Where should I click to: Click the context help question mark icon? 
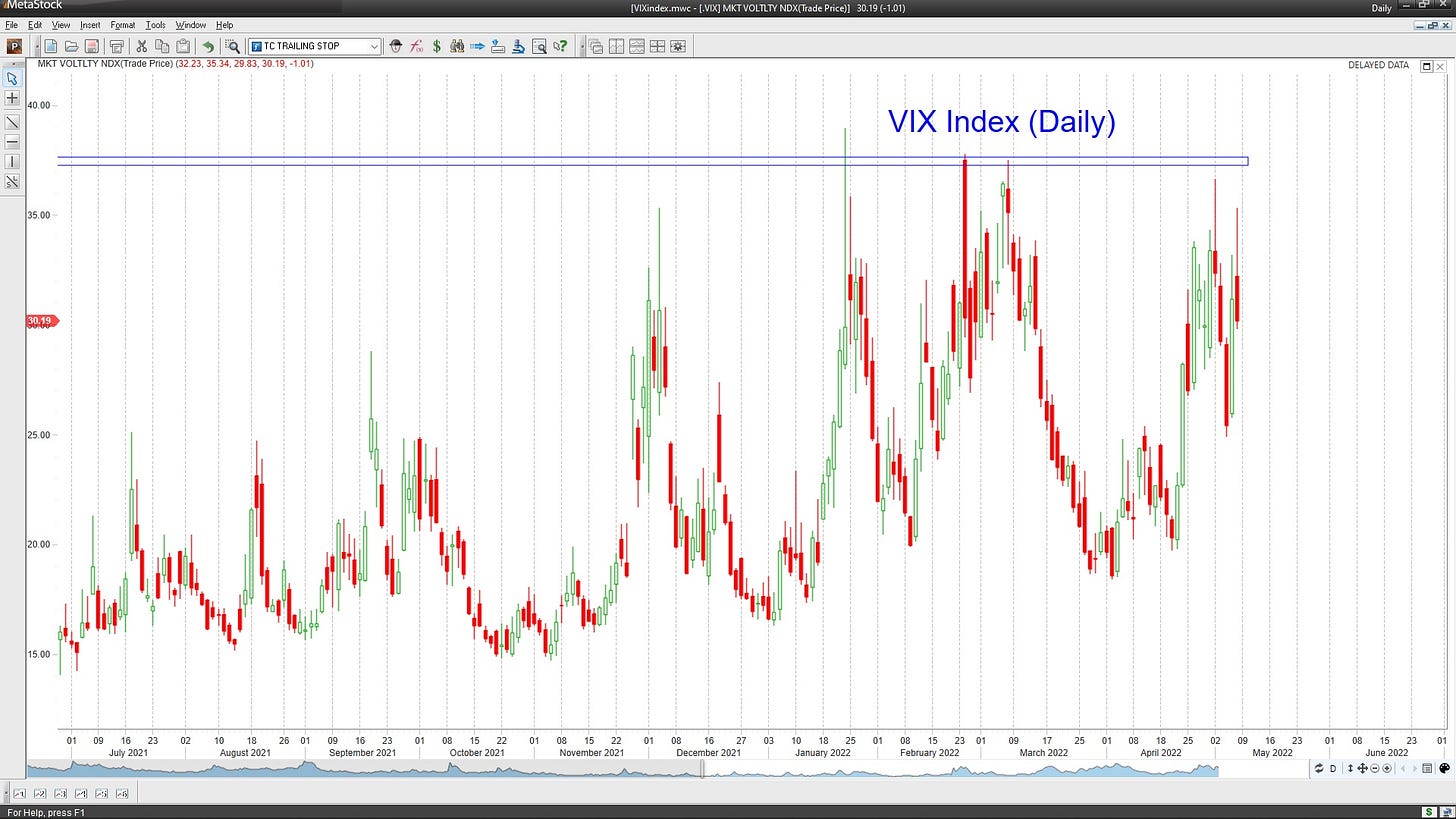561,46
